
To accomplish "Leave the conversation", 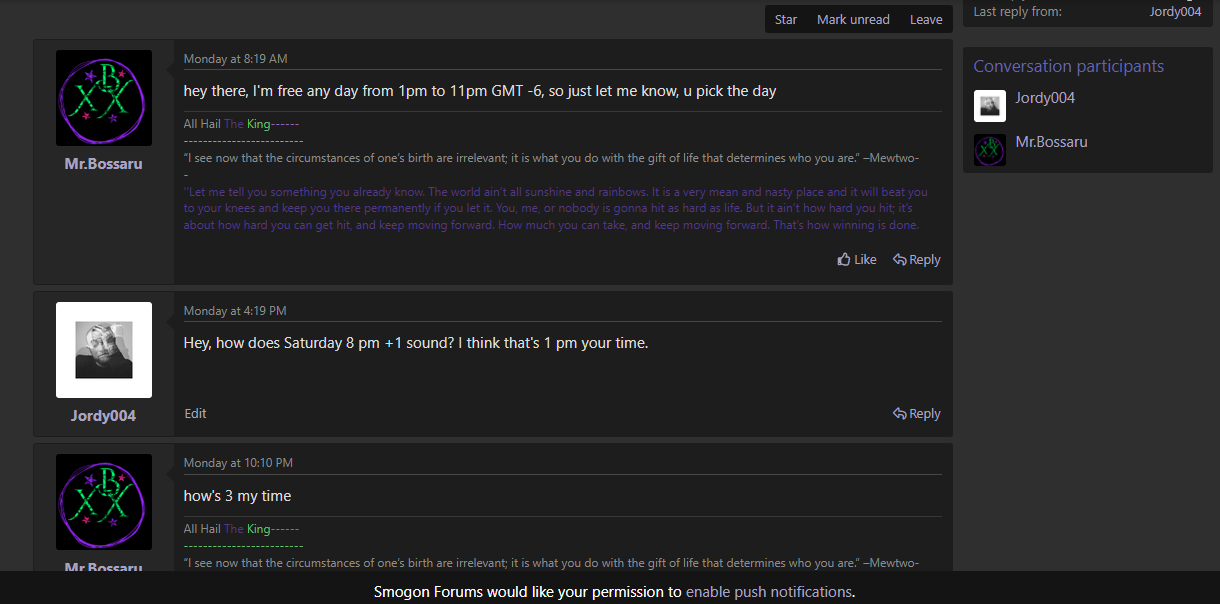I will click(926, 20).
